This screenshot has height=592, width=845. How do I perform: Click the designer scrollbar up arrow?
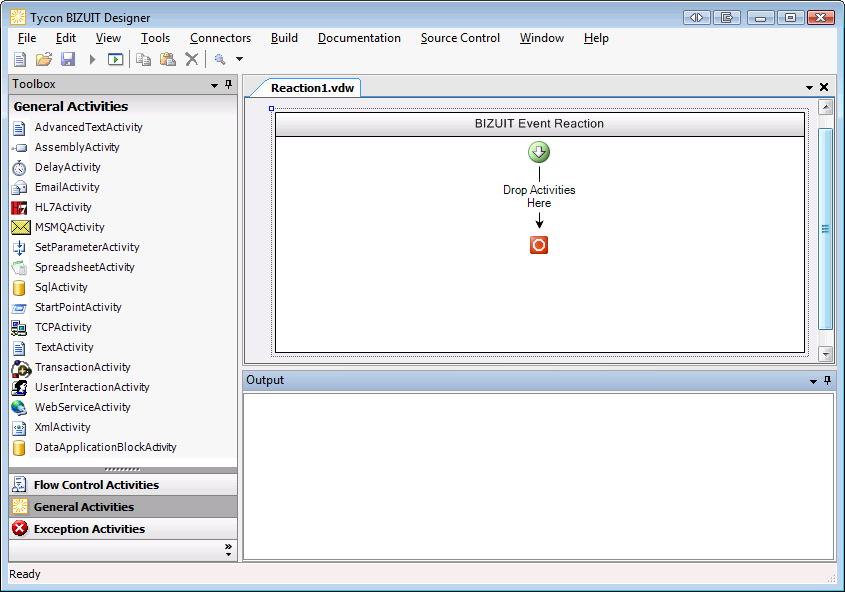point(826,107)
